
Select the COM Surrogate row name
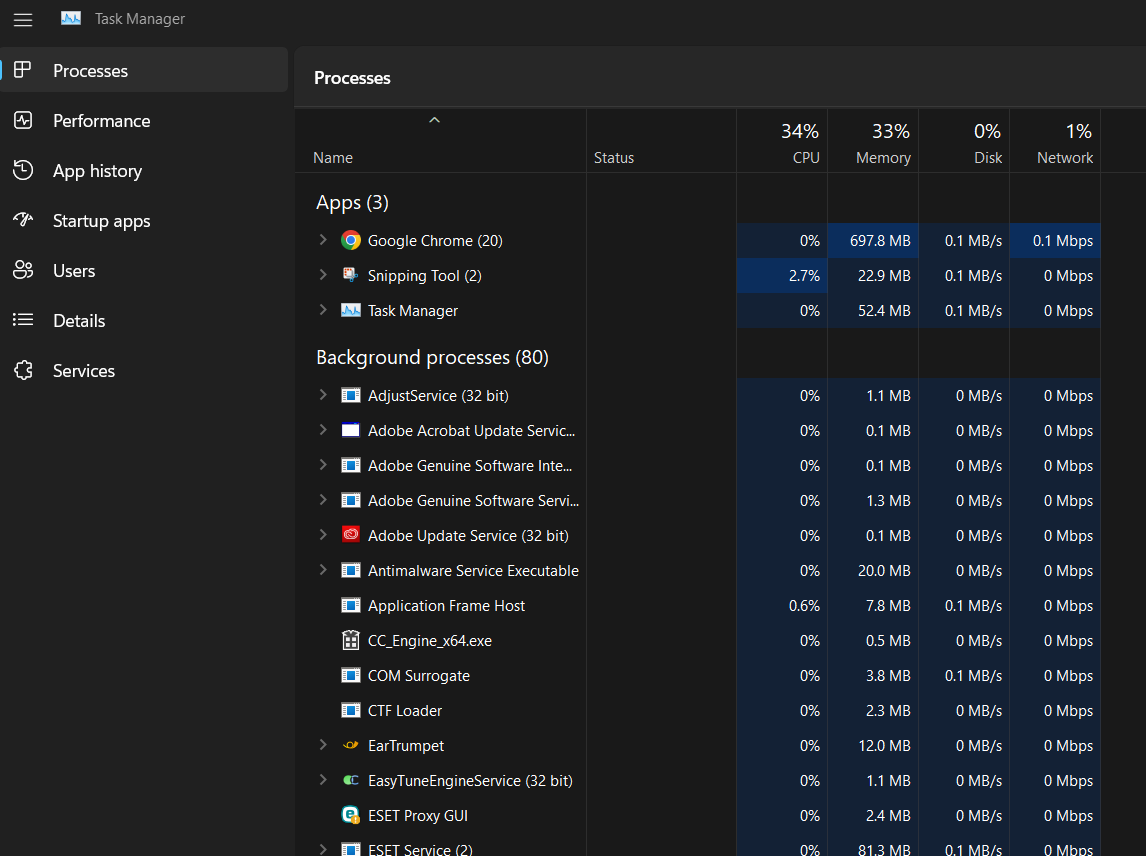tap(418, 675)
